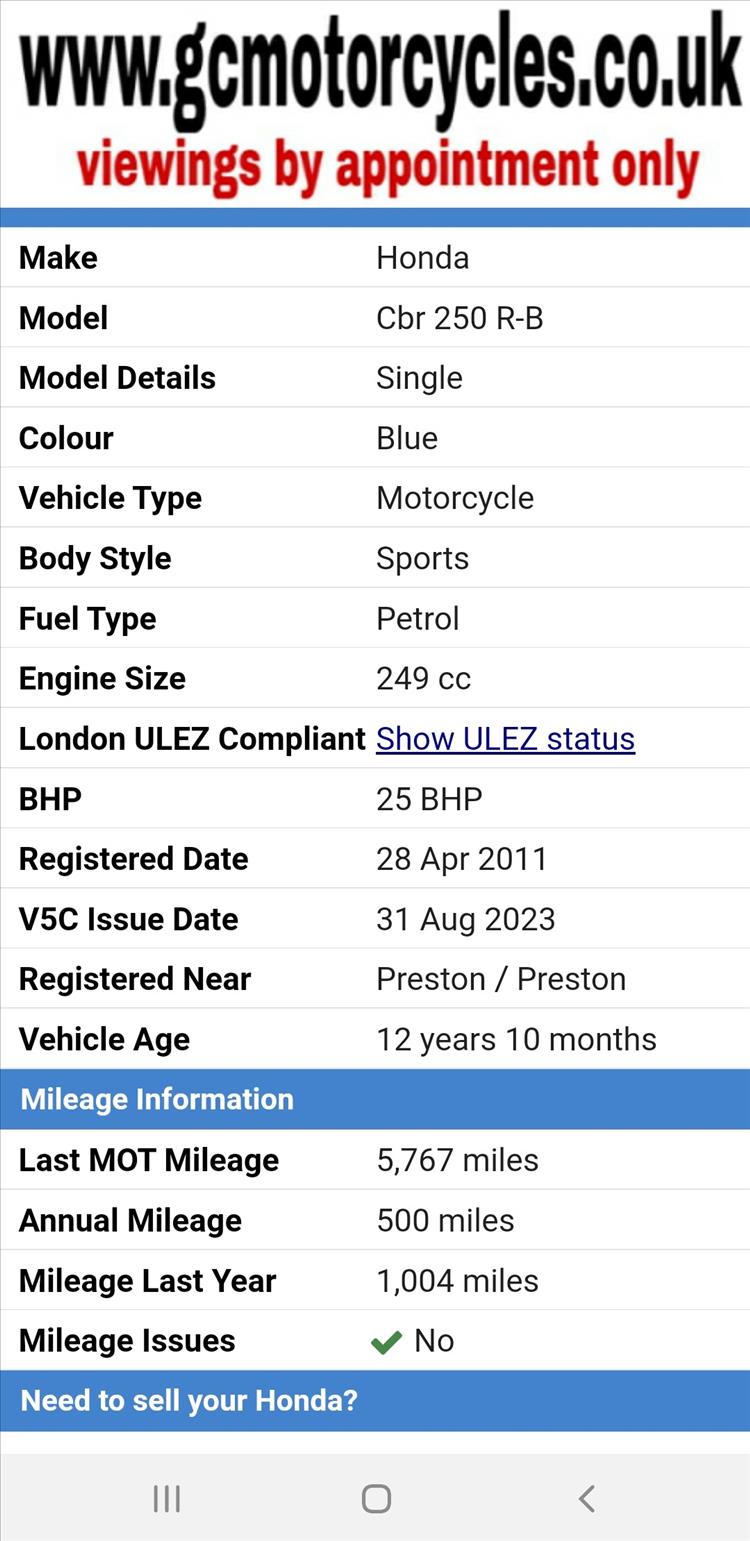Select the Engine Size 249 cc value
Viewport: 750px width, 1541px height.
(423, 678)
